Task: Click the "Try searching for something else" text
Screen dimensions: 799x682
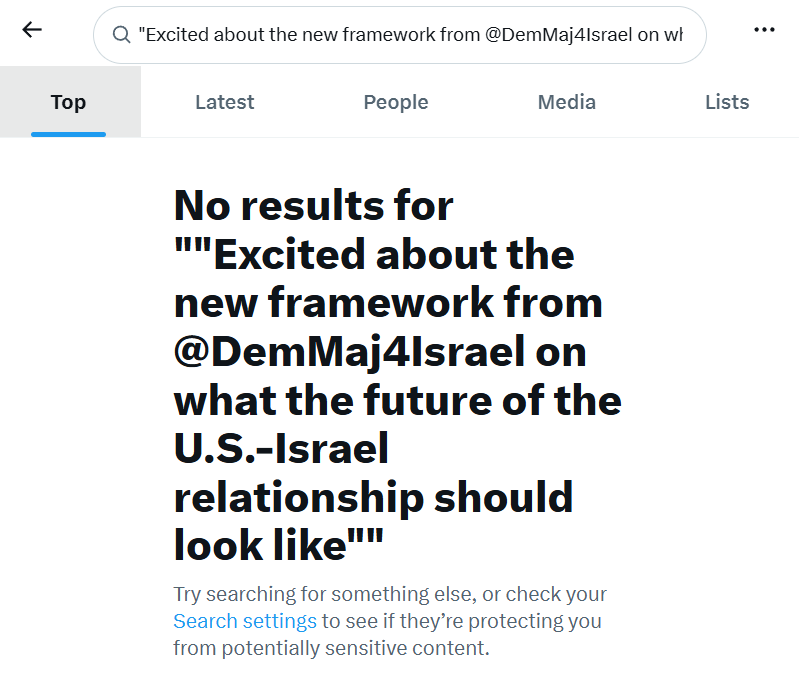Action: tap(324, 594)
